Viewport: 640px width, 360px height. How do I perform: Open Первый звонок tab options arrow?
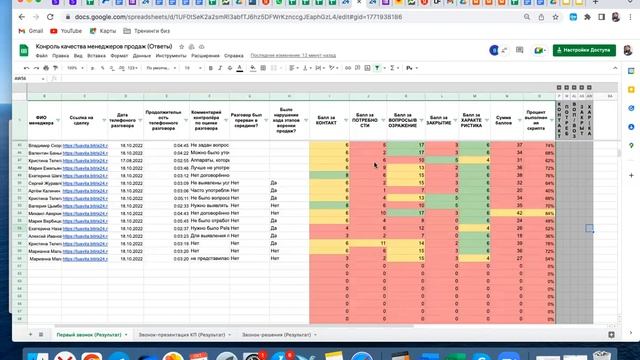(x=126, y=335)
